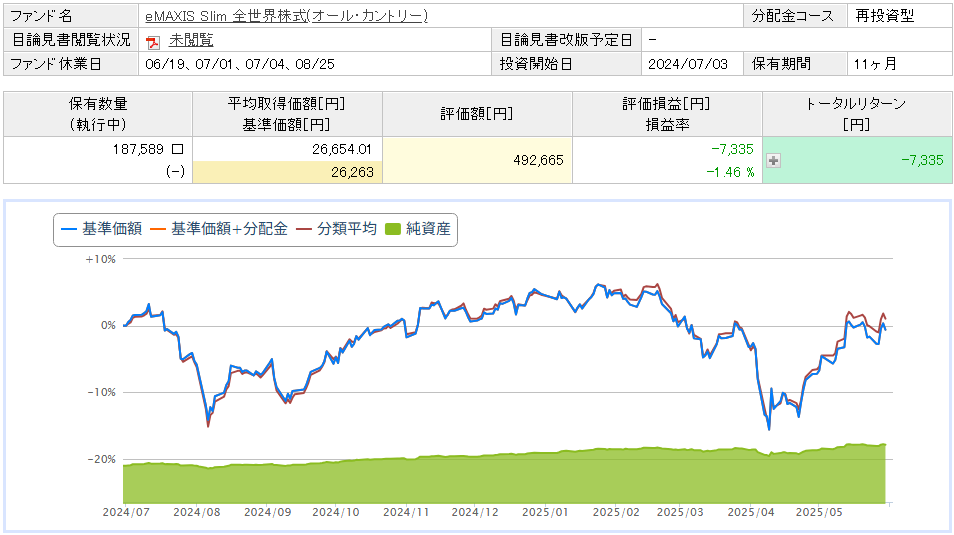
Task: Select the loss rate -1.46 %
Action: (730, 172)
